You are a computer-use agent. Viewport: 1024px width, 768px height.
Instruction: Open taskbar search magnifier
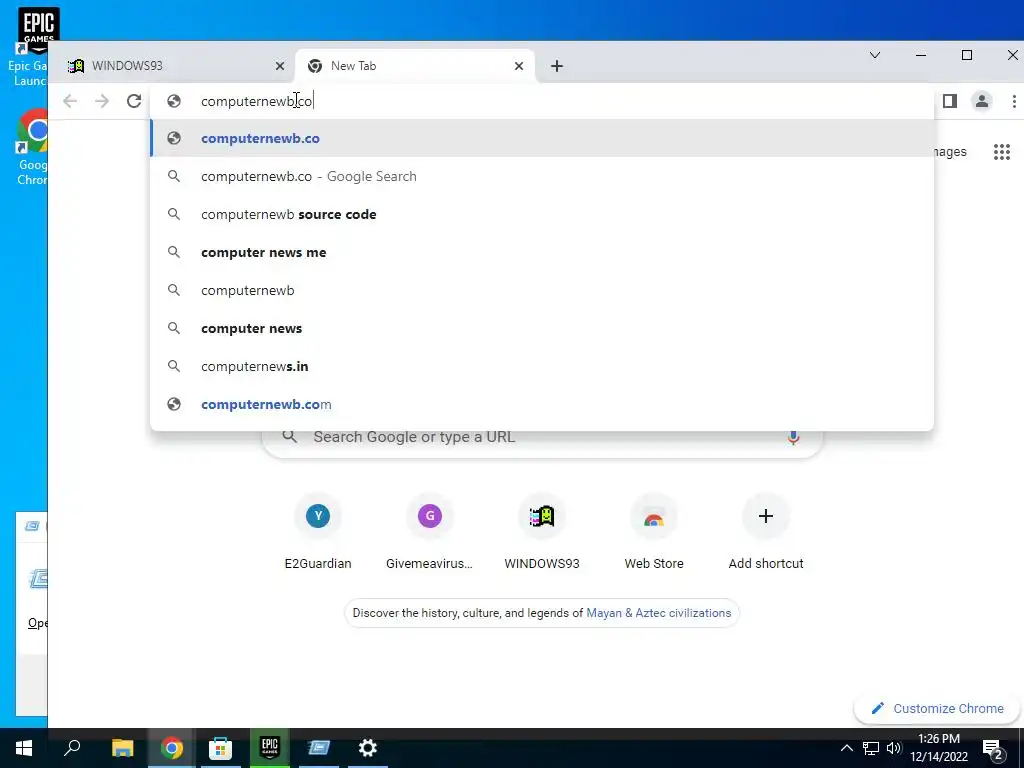click(72, 748)
